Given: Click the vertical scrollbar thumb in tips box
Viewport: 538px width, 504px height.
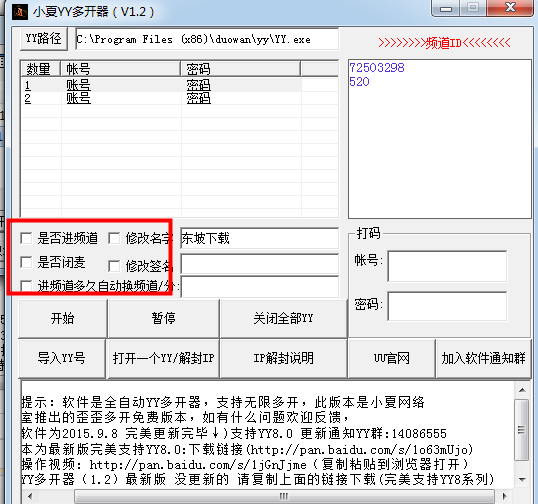Looking at the screenshot, I should [x=522, y=430].
